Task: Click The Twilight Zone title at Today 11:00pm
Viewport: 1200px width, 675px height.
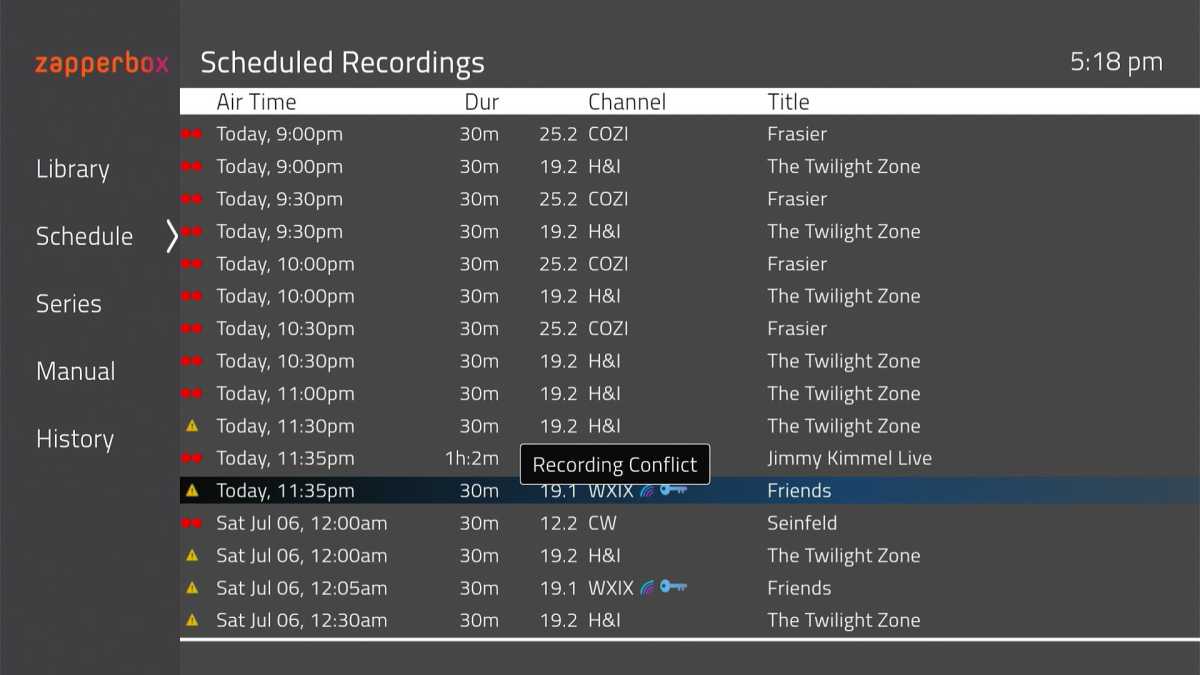Action: [844, 393]
